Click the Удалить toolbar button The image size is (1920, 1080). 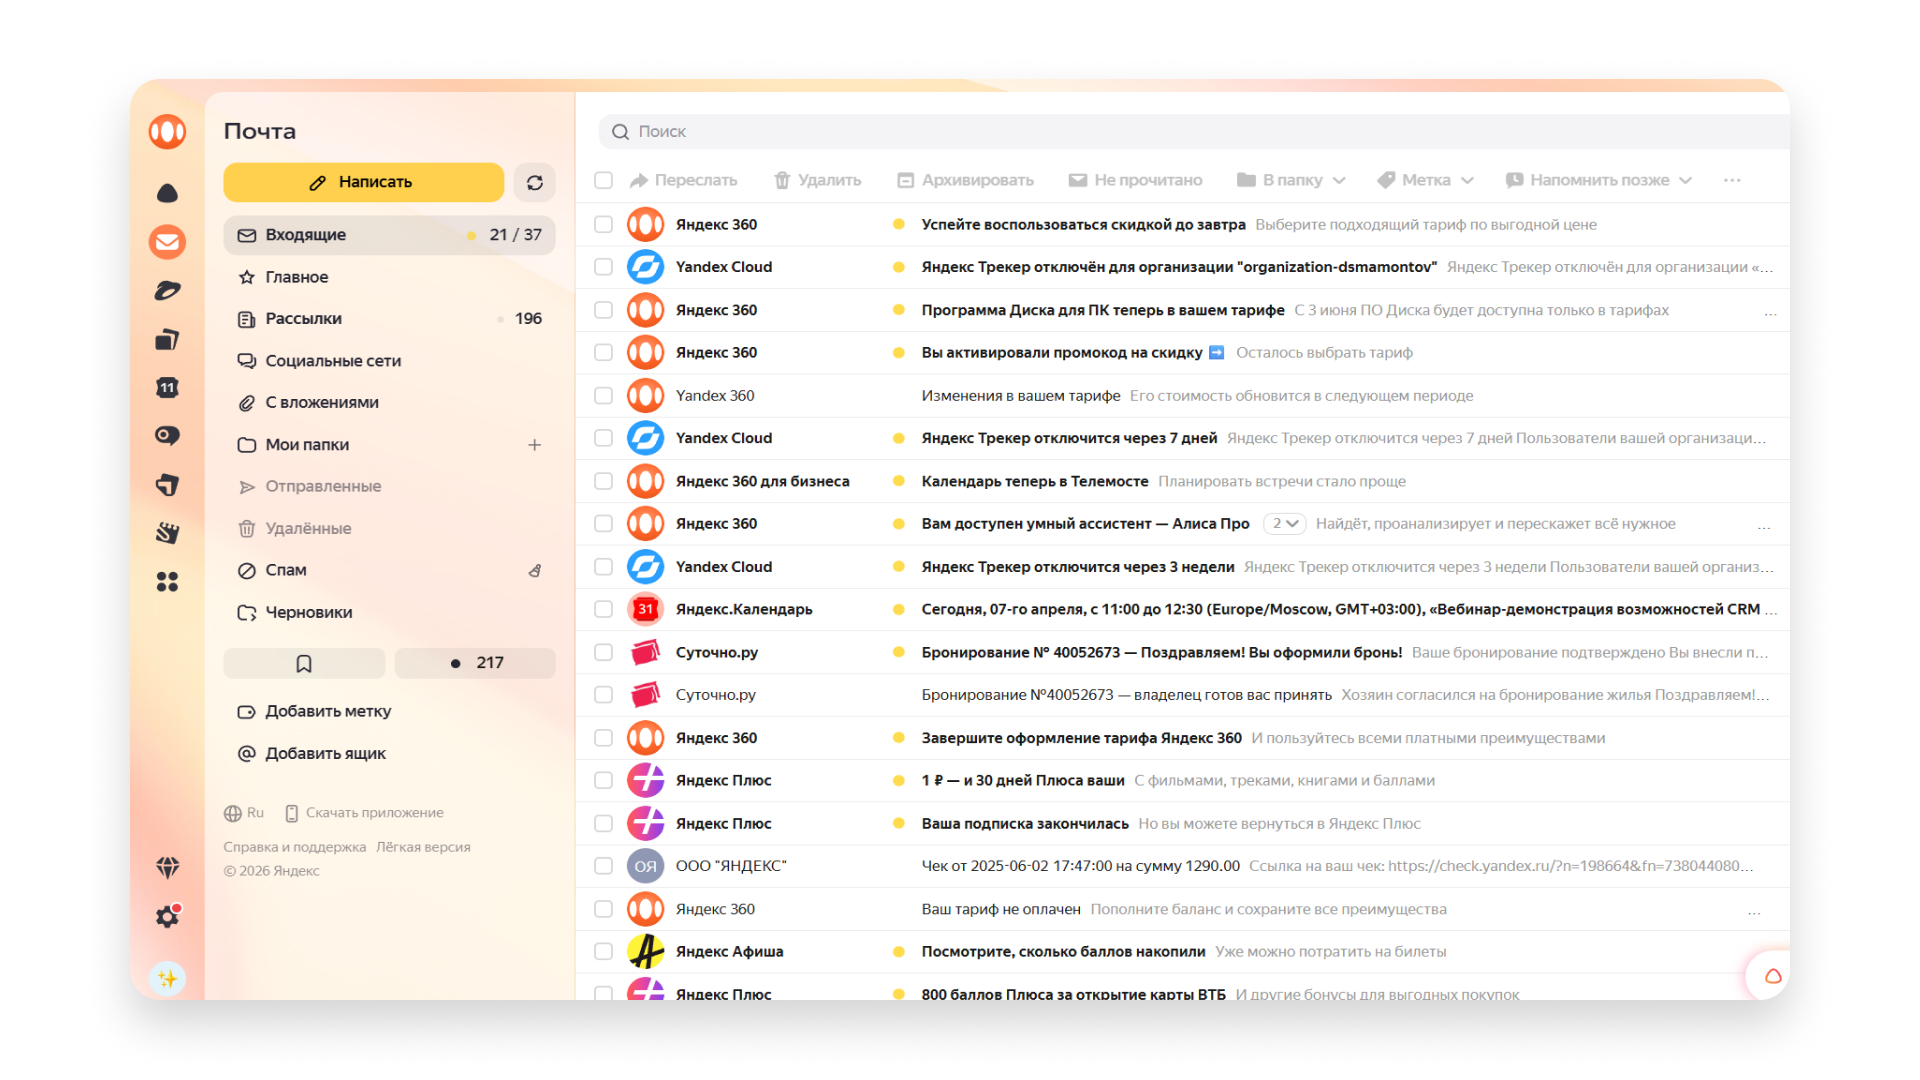(x=817, y=180)
